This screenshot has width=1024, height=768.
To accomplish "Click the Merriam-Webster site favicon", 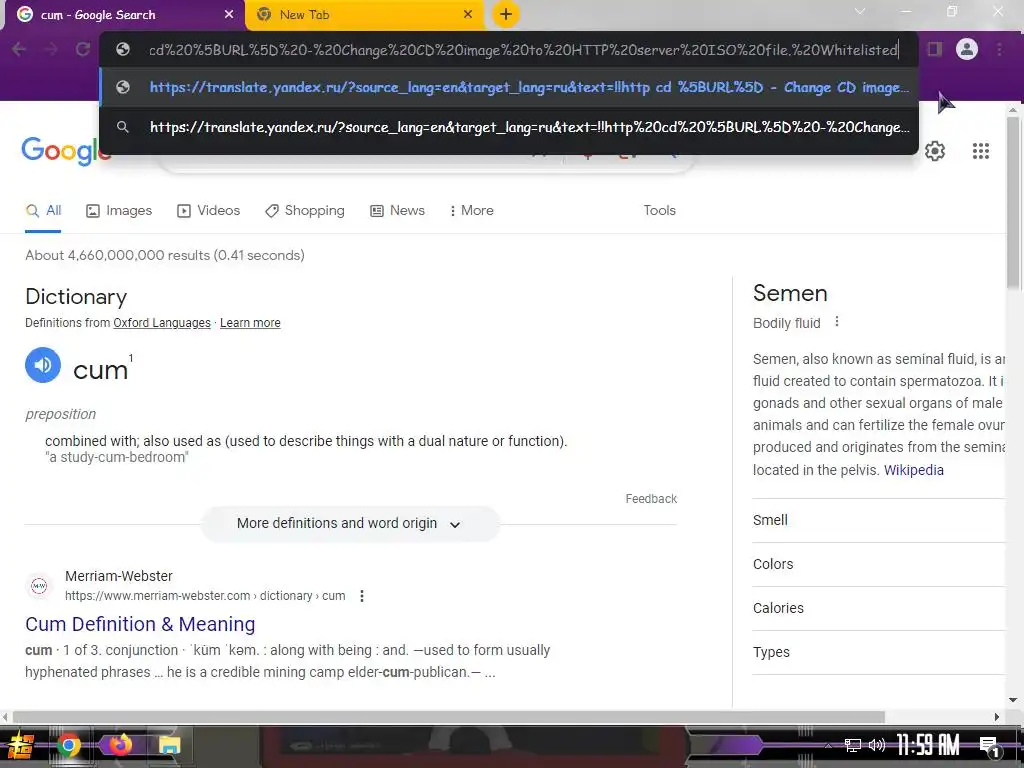I will point(39,586).
